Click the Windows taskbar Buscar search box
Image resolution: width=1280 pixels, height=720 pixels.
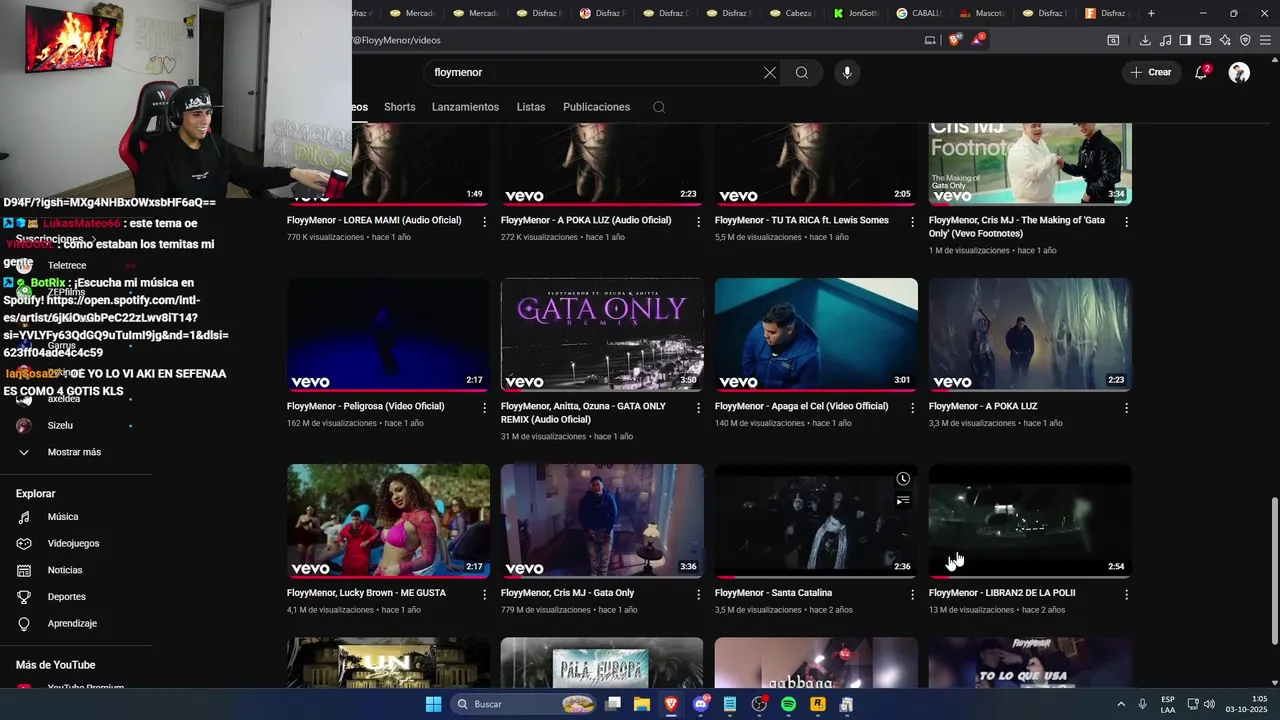tap(524, 704)
